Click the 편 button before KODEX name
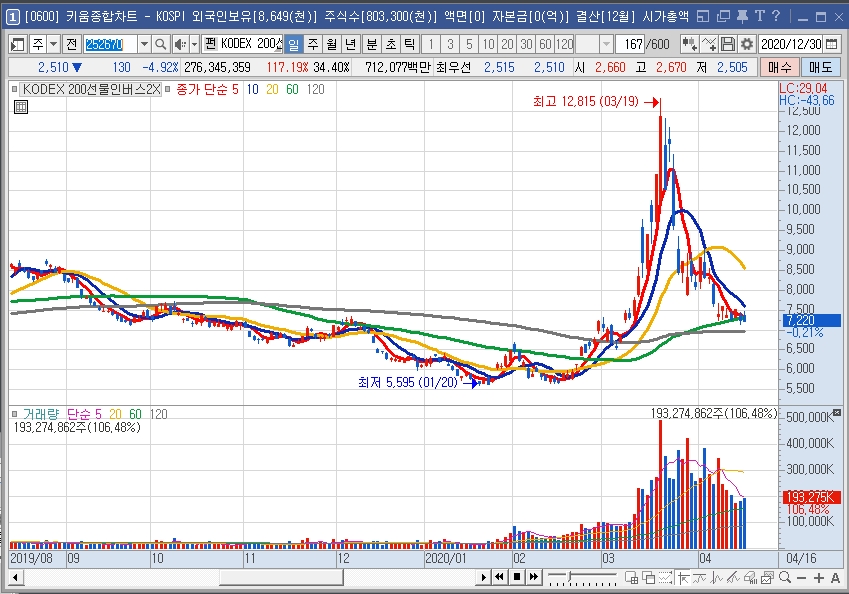The height and width of the screenshot is (594, 849). (210, 44)
